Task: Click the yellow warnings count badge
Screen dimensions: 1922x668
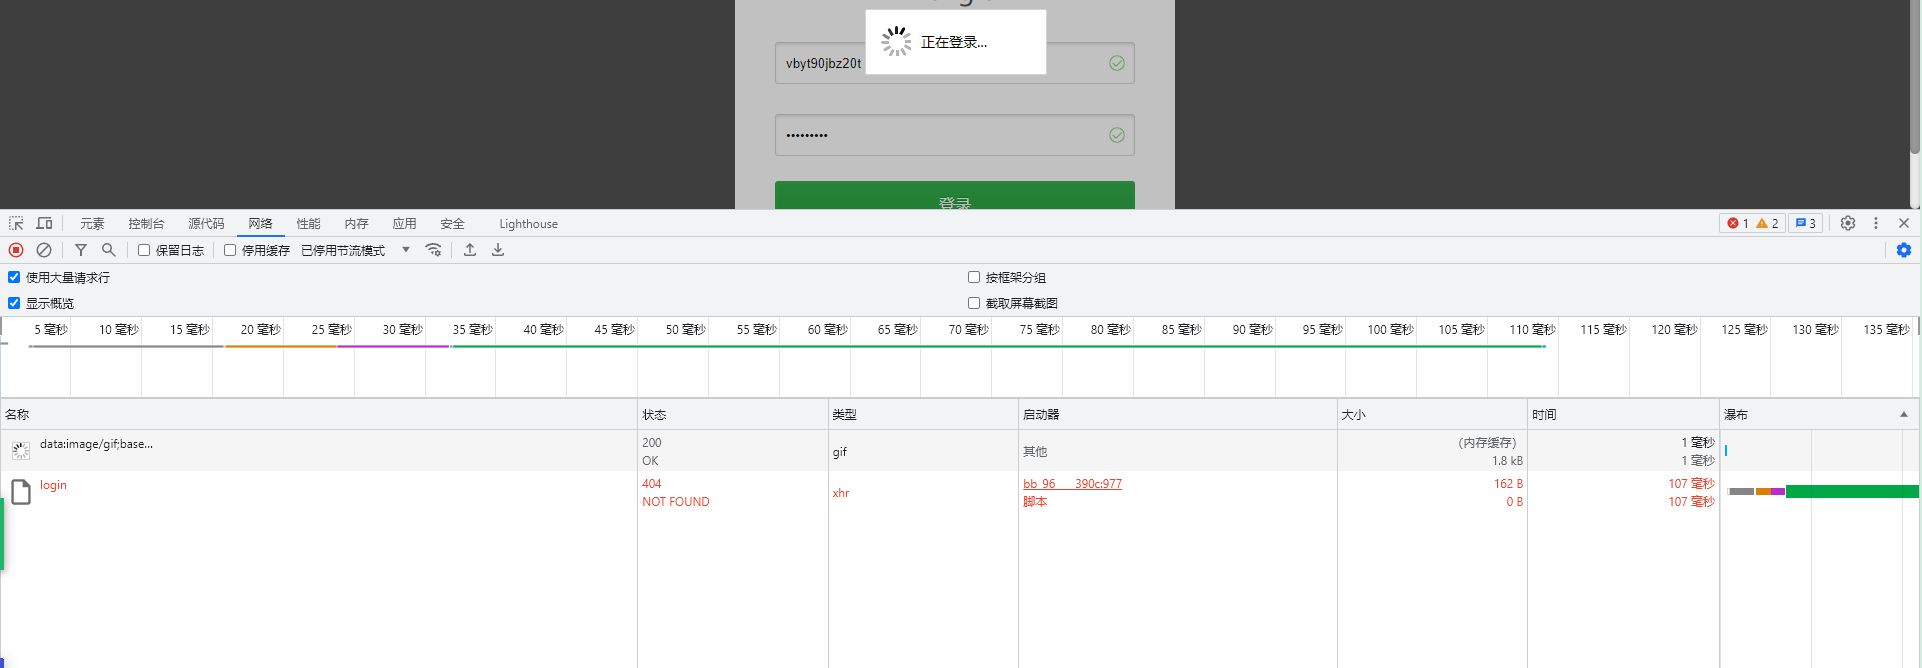Action: click(1767, 223)
